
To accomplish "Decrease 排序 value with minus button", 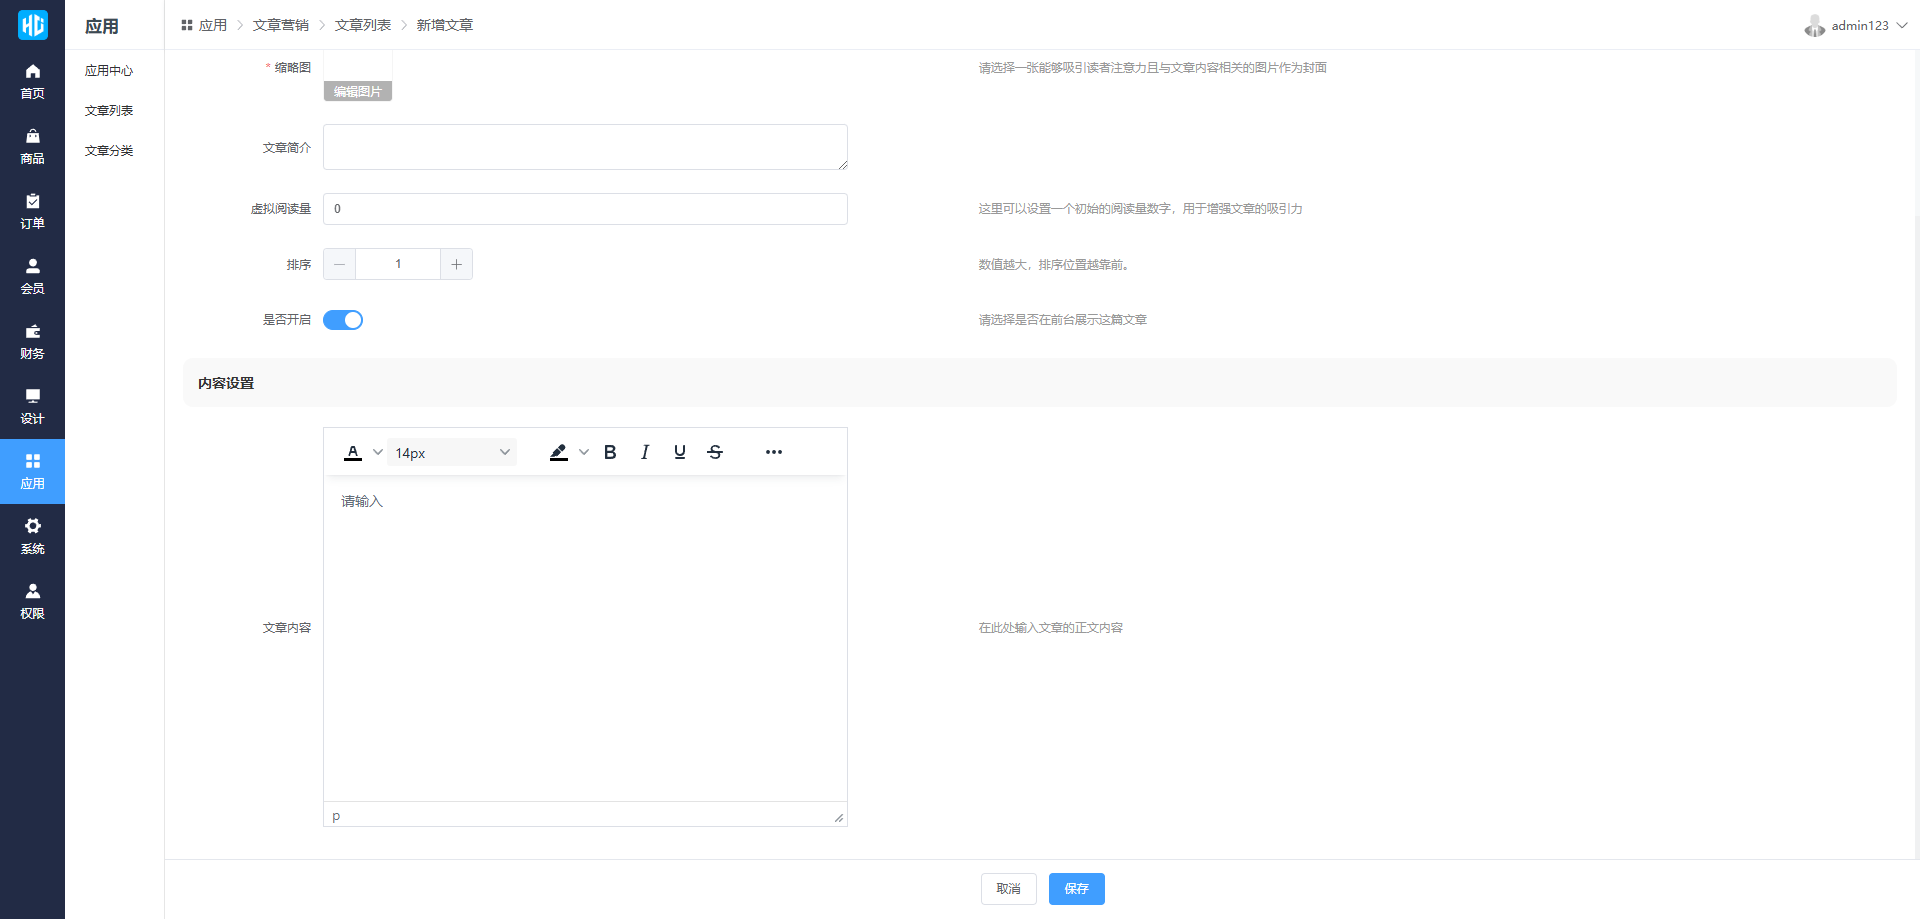I will [x=340, y=264].
